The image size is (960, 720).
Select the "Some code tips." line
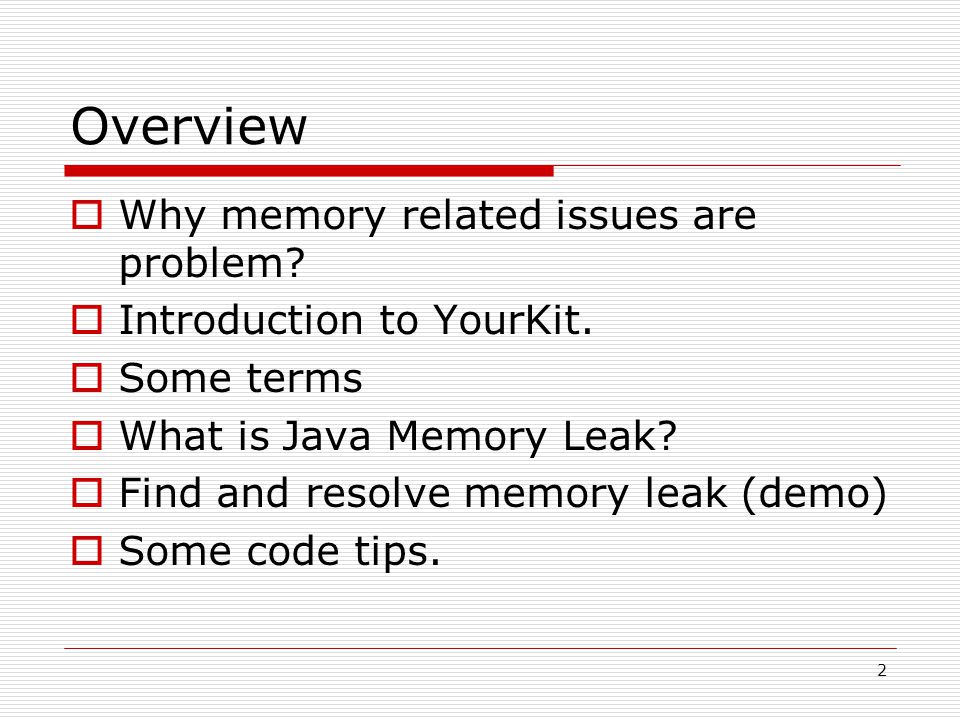280,552
